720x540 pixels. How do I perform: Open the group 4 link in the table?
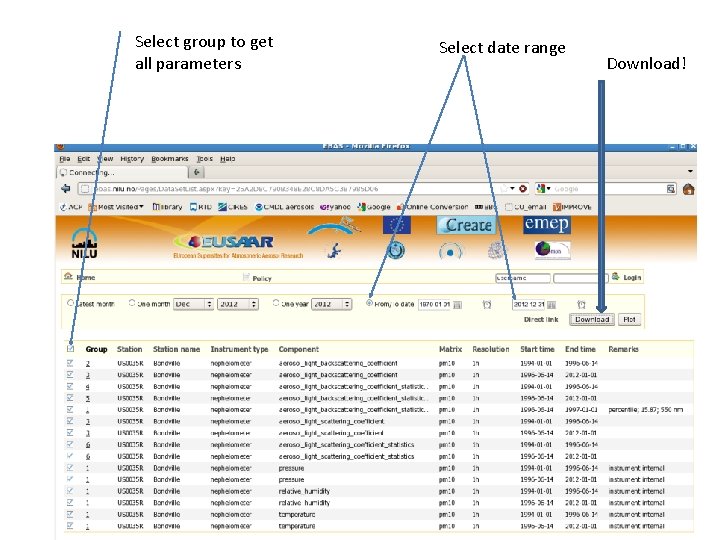pos(88,387)
